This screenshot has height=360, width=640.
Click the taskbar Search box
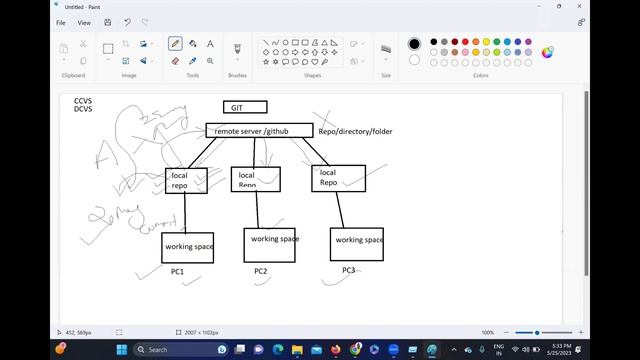coord(181,350)
